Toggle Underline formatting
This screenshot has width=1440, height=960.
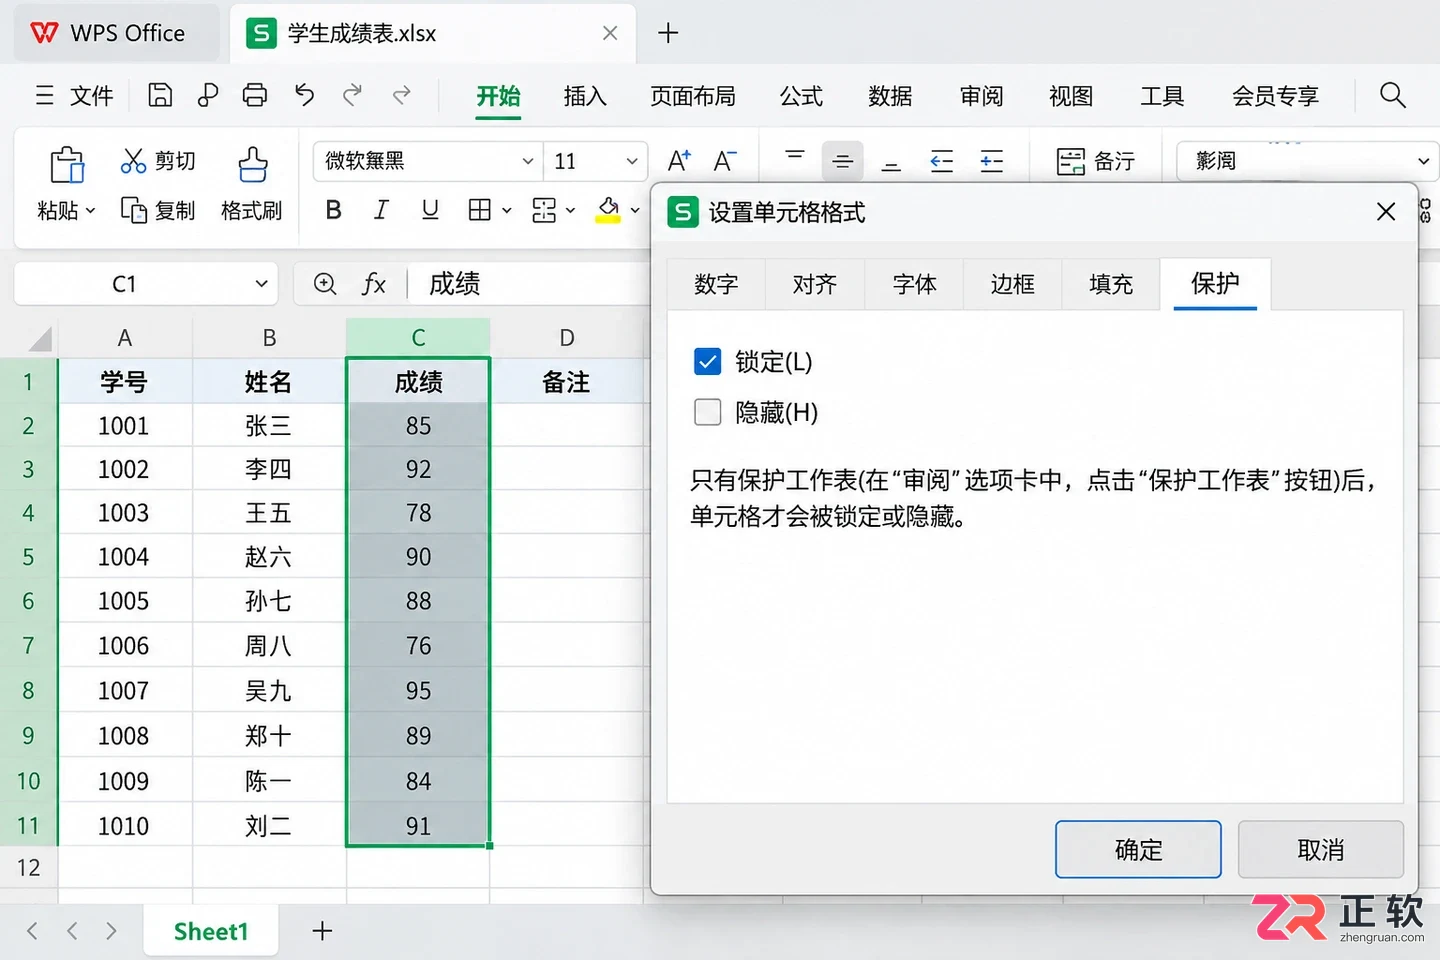pos(430,210)
